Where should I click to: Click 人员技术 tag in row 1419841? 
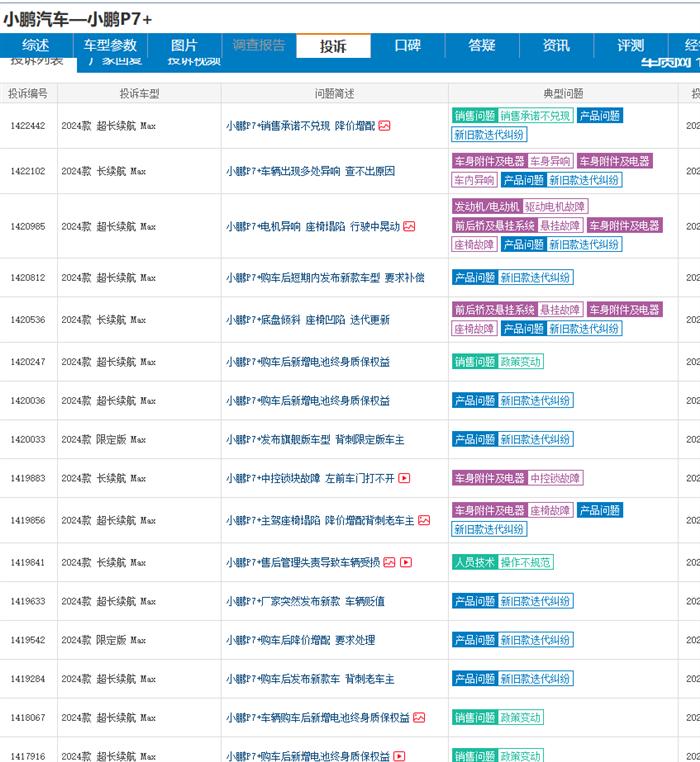(474, 562)
